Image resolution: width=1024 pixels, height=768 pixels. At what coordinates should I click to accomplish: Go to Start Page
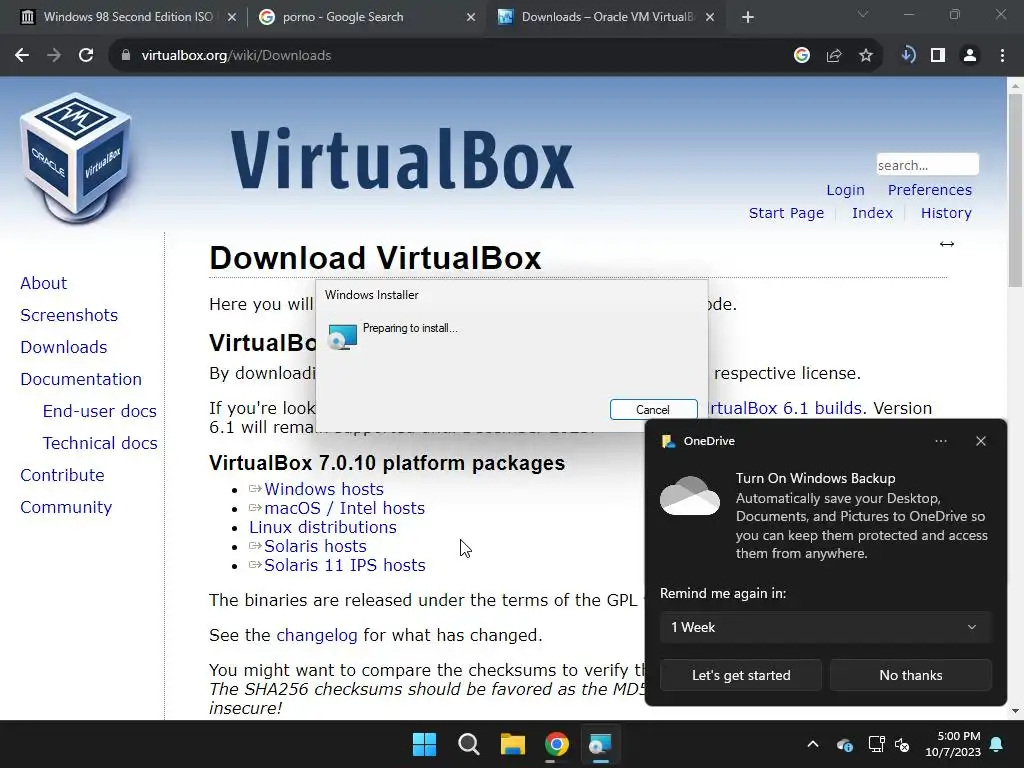pyautogui.click(x=786, y=213)
